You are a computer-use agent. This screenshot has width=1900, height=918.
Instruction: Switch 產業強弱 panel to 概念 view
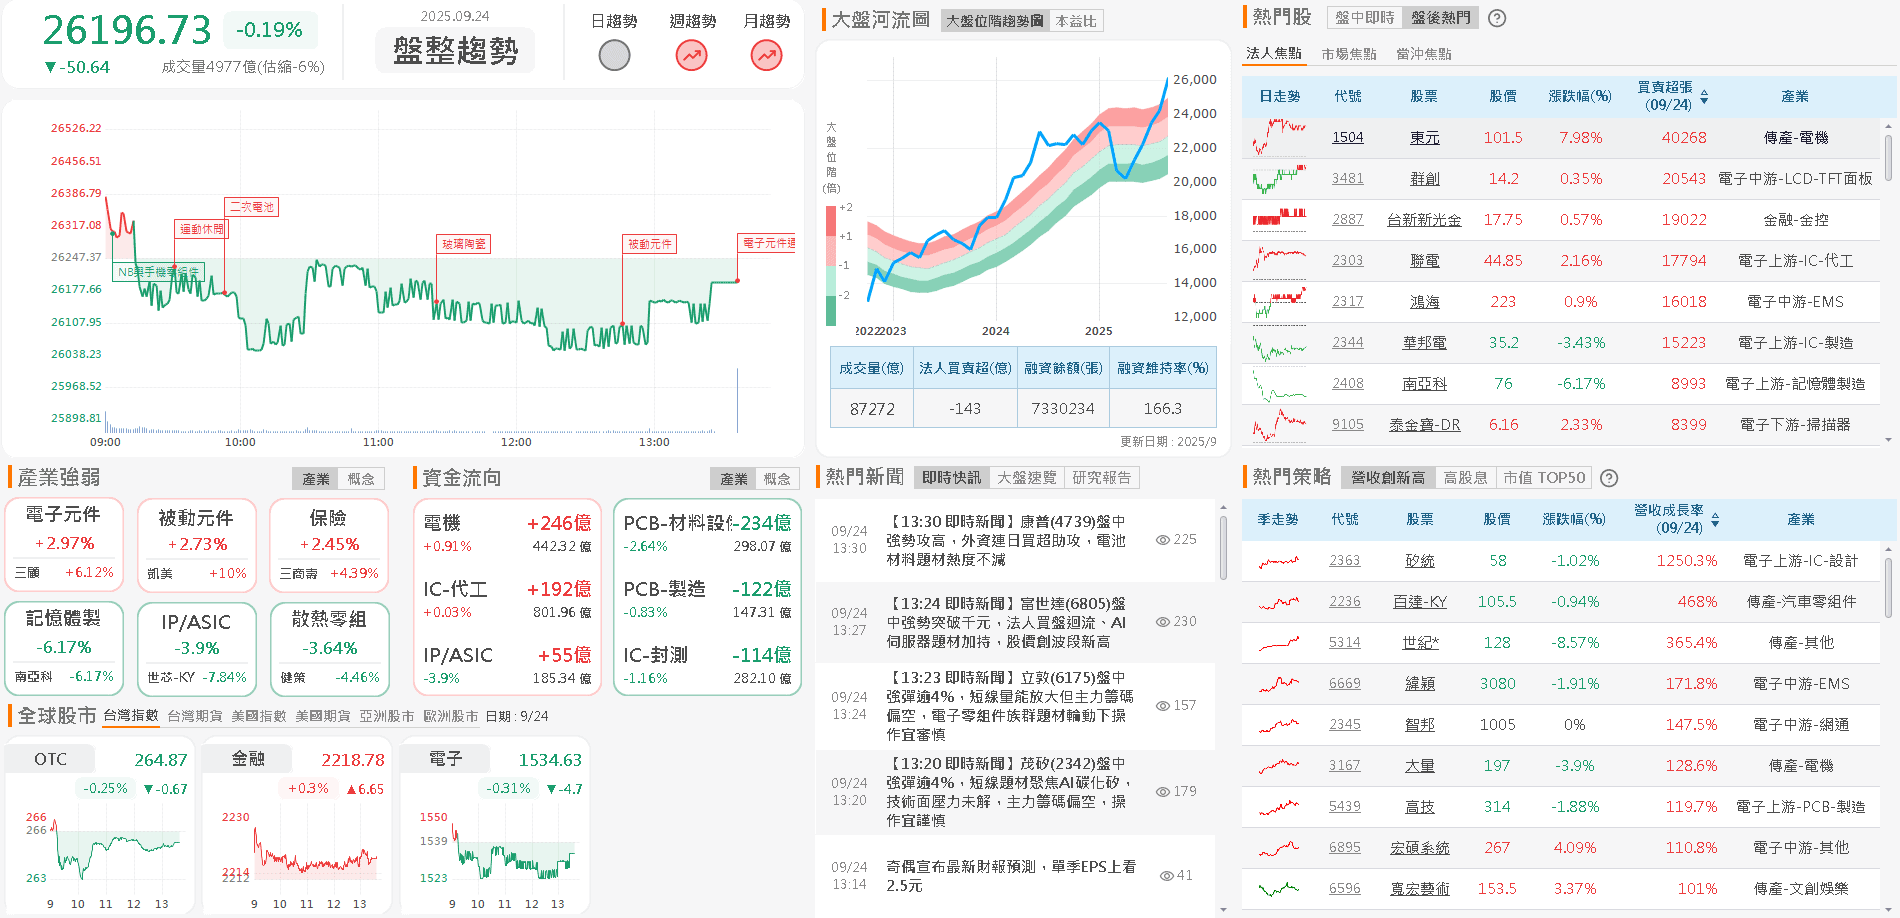pos(361,478)
